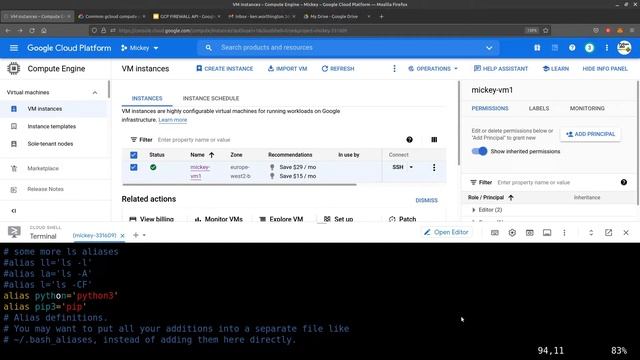The height and width of the screenshot is (360, 640).
Task: Click CREATE INSTANCE button
Action: point(224,69)
